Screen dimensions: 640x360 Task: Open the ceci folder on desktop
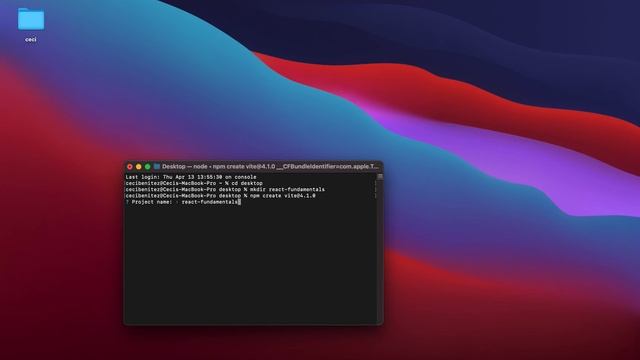point(31,19)
